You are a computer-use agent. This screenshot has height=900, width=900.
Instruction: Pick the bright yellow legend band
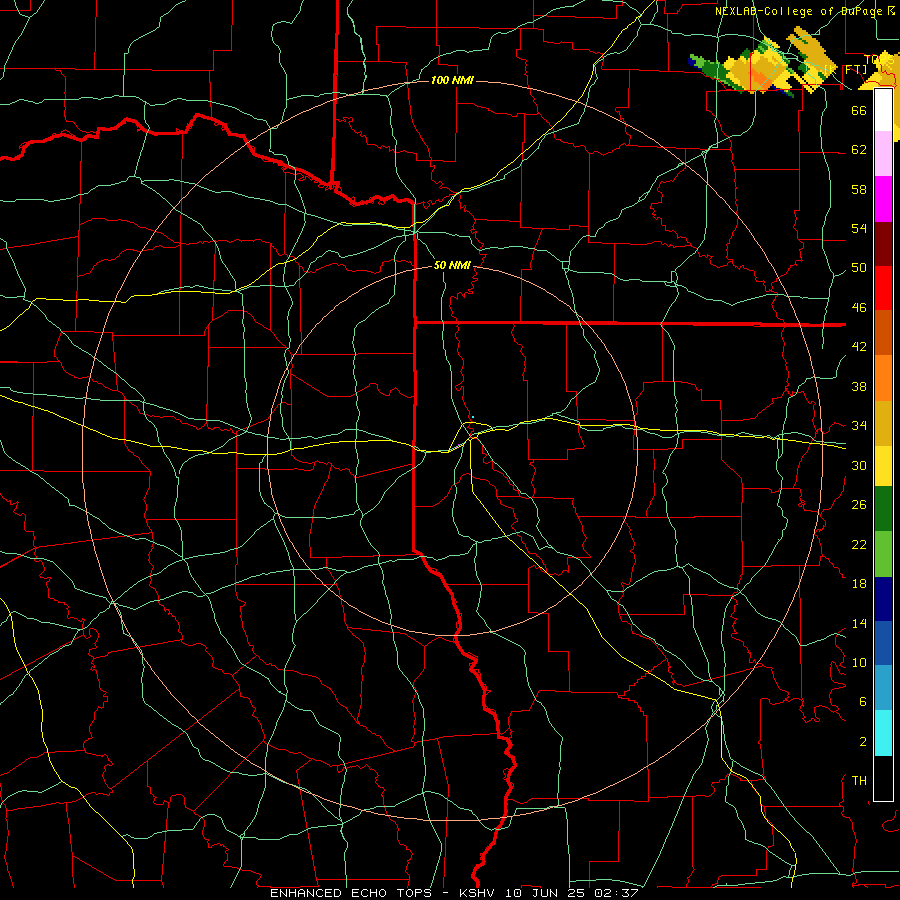[883, 465]
